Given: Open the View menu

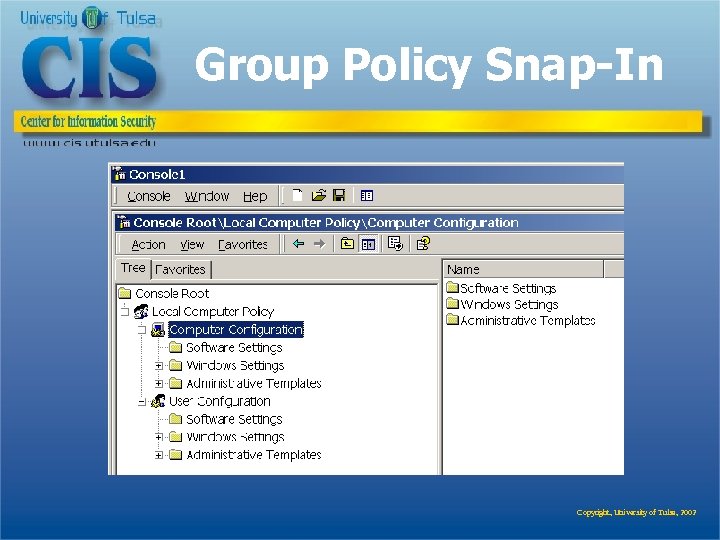Looking at the screenshot, I should pyautogui.click(x=192, y=245).
